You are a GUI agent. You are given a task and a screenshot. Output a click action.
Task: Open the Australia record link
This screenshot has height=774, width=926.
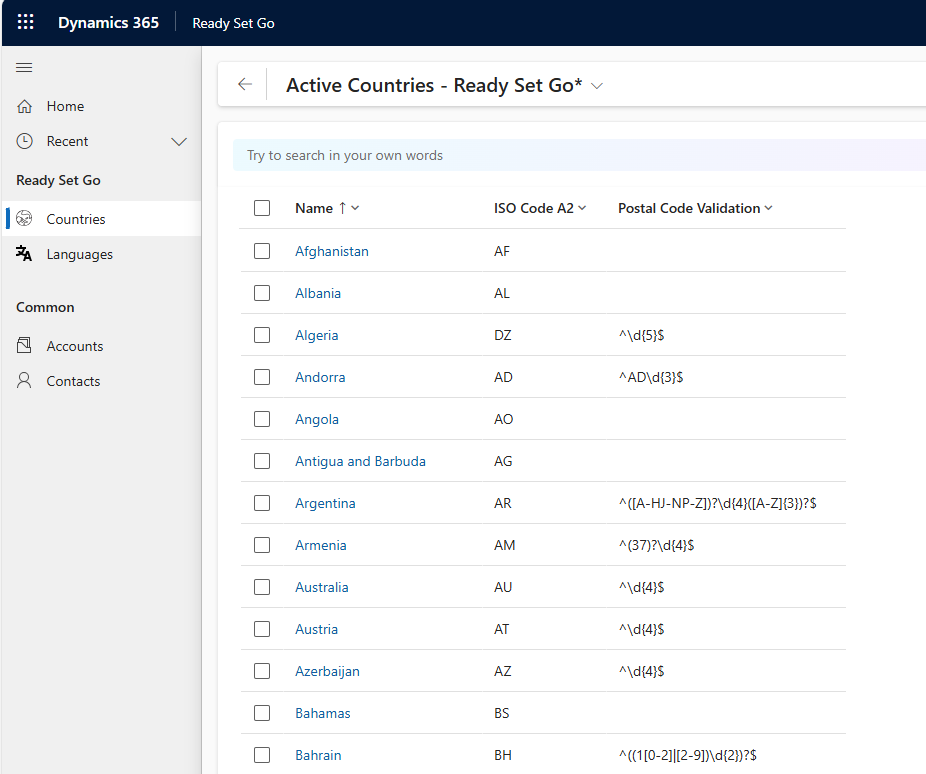(x=322, y=587)
